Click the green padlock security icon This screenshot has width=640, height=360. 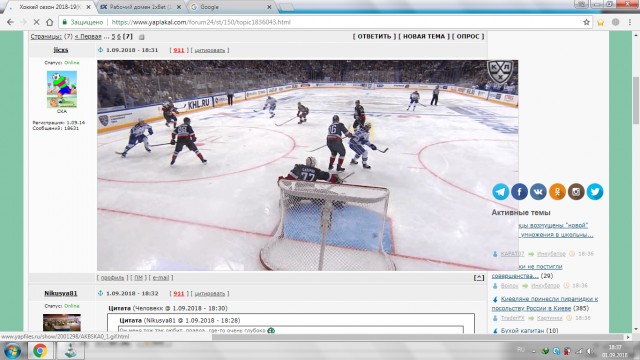[64, 22]
